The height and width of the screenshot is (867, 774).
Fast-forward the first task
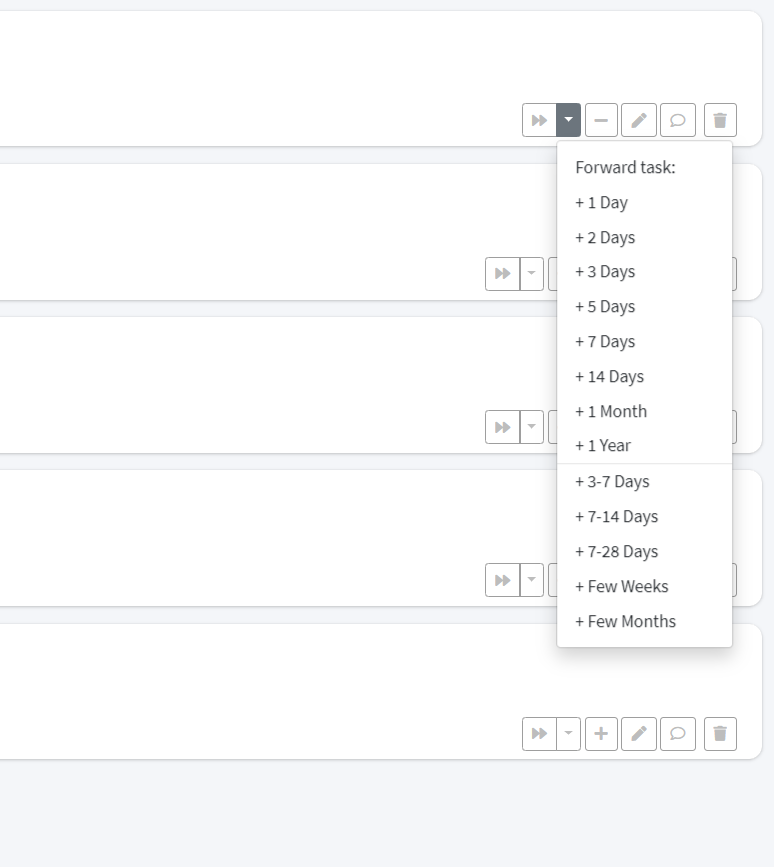pos(540,119)
